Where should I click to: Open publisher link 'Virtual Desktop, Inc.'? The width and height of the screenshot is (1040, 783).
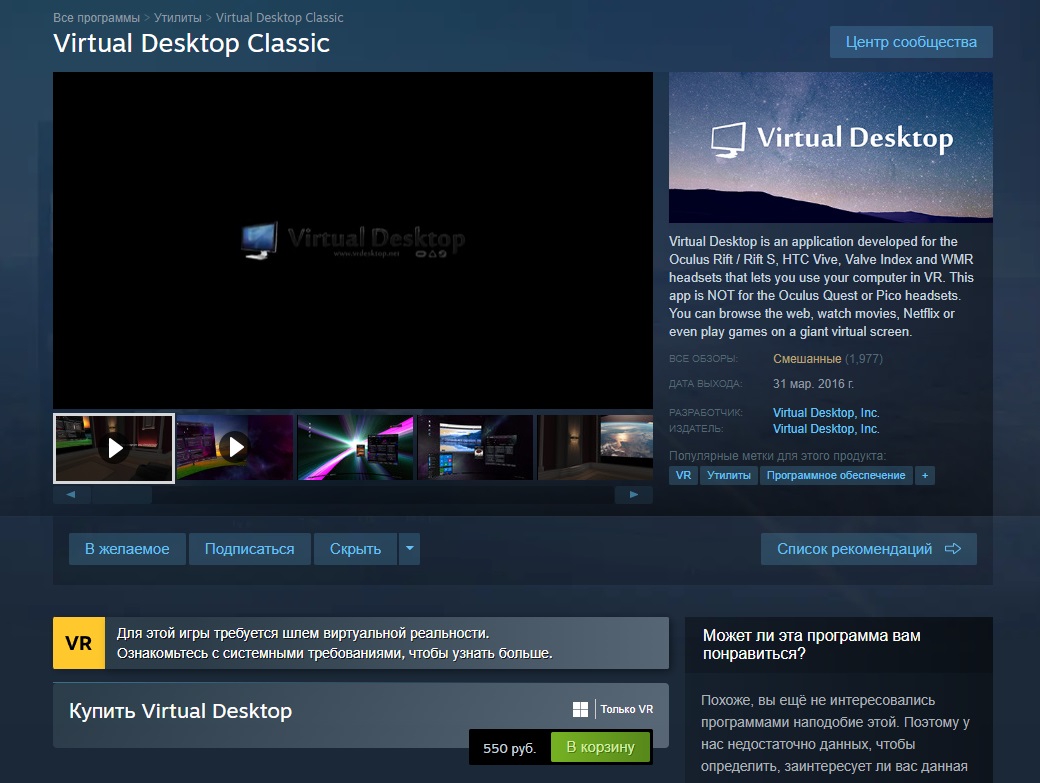(x=826, y=429)
